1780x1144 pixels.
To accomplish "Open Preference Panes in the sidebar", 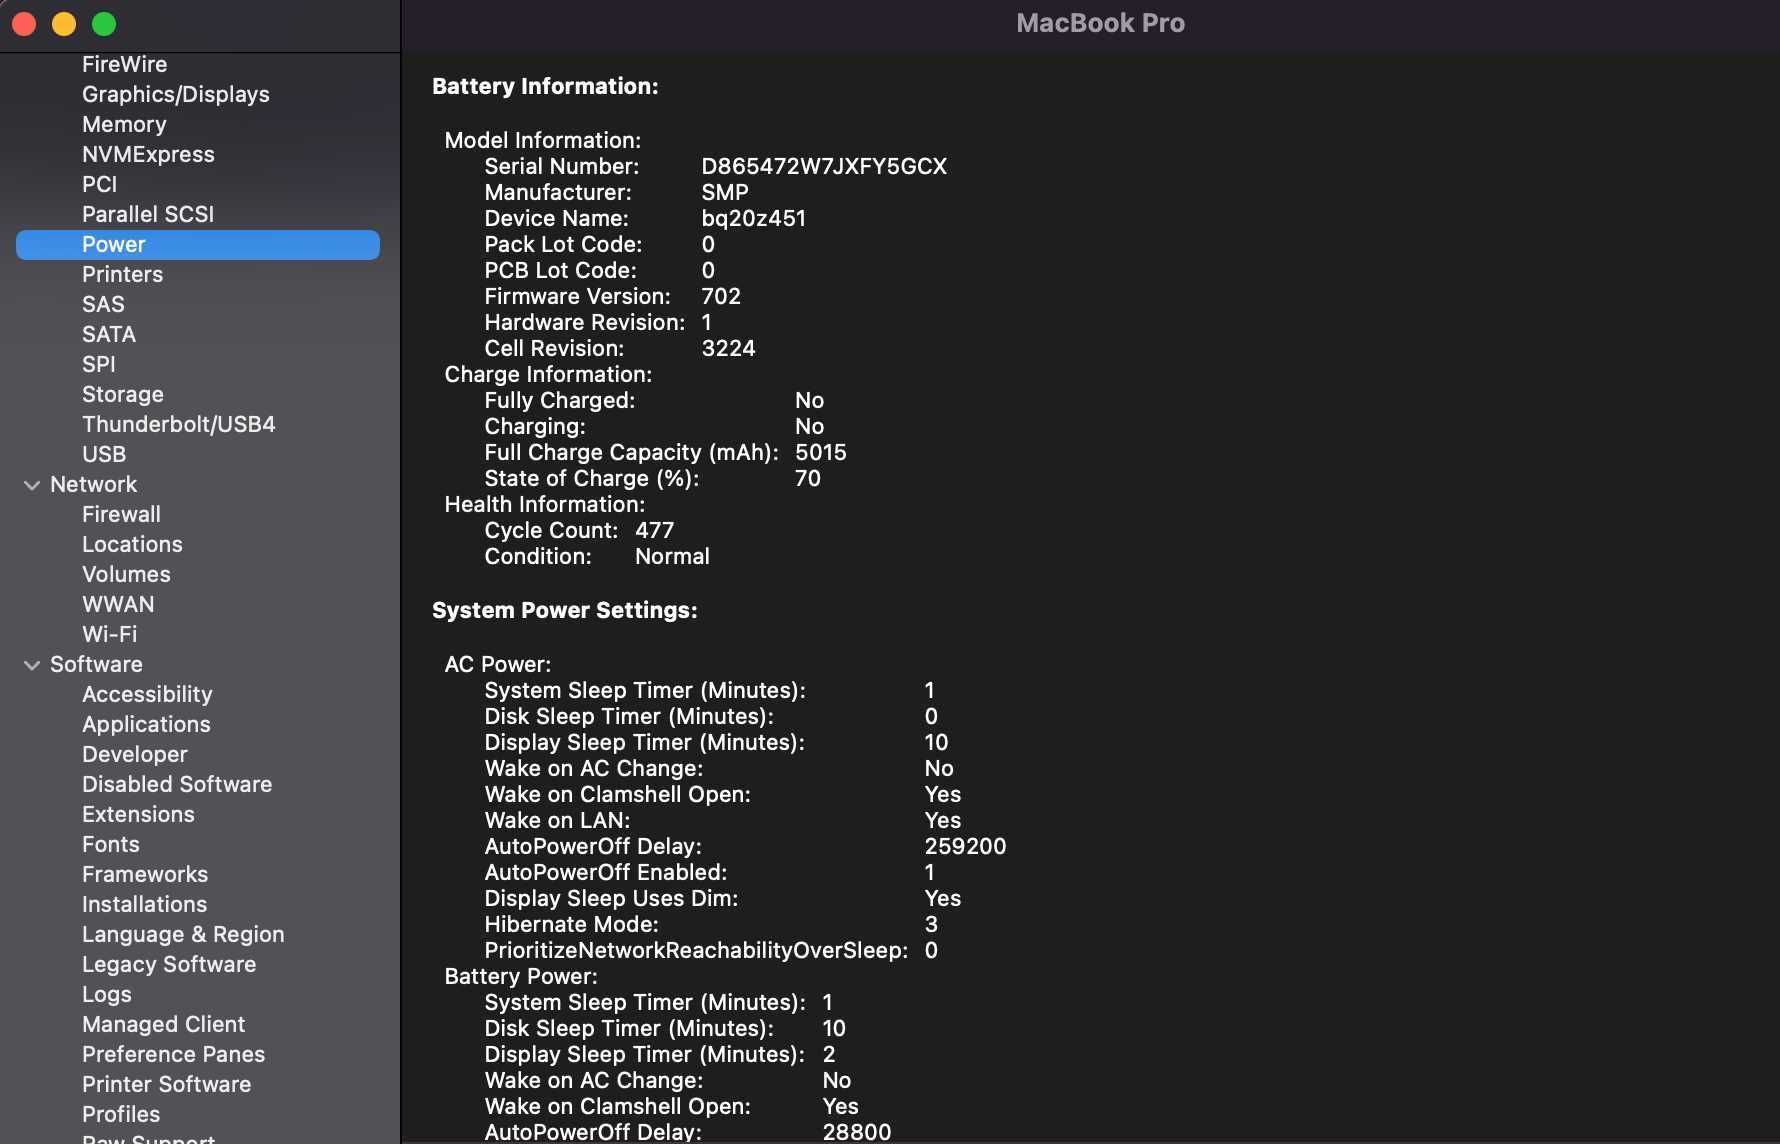I will pyautogui.click(x=173, y=1054).
